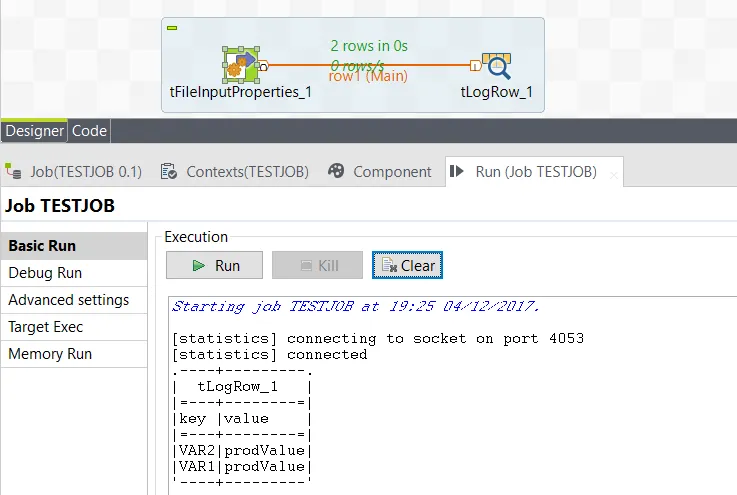Clear the execution console output

coord(407,265)
